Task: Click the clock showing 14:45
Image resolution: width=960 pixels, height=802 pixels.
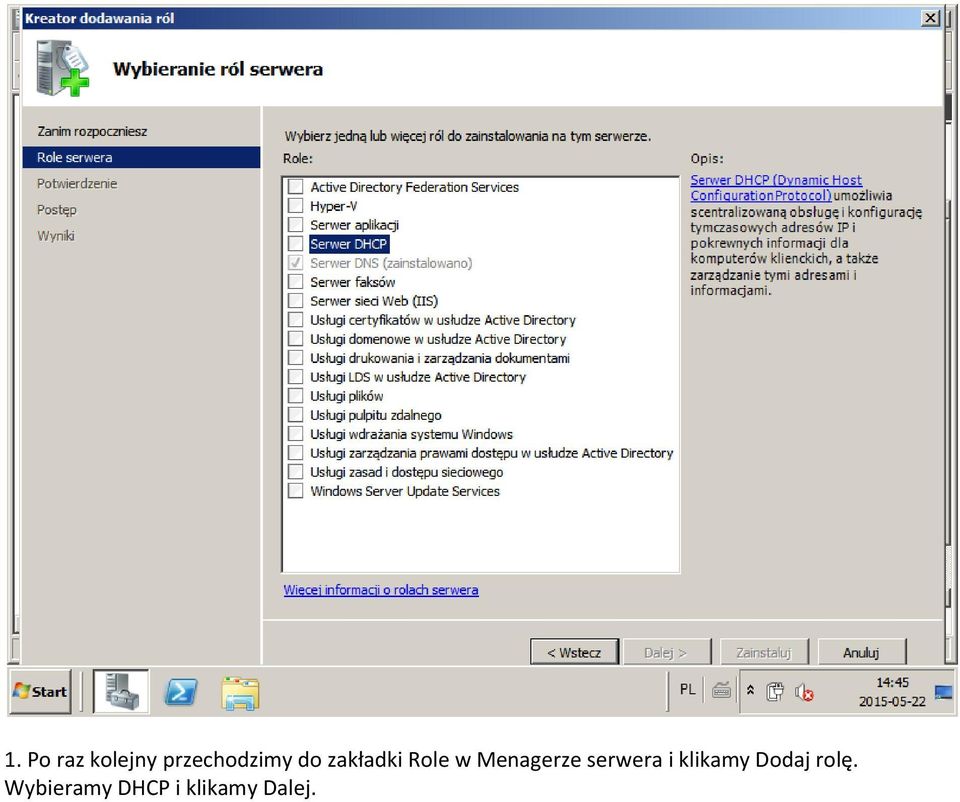Action: click(x=892, y=682)
